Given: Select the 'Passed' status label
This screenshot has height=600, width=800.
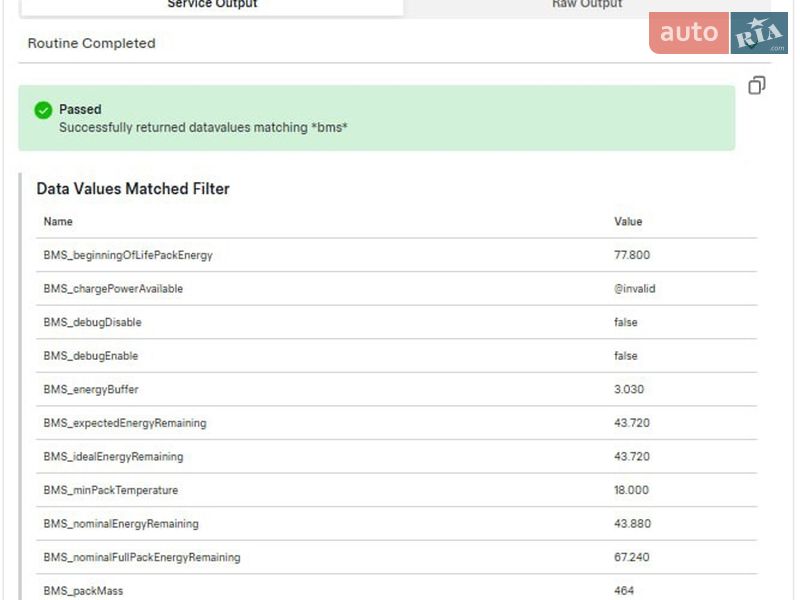Looking at the screenshot, I should [80, 109].
